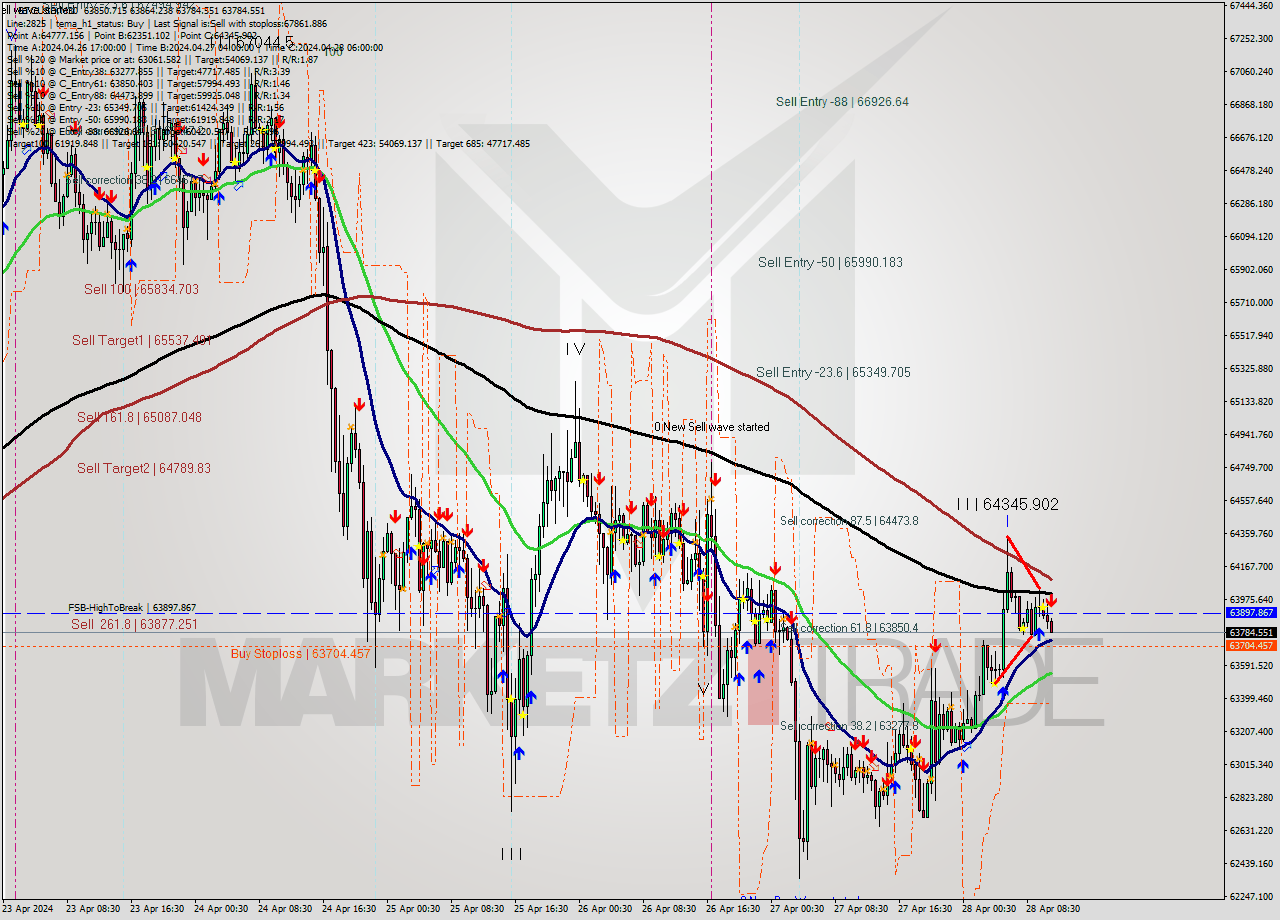Screen dimensions: 1280x920
Task: Click the 'Sell Entry -23.6 | 65349.705' label
Action: [x=833, y=373]
